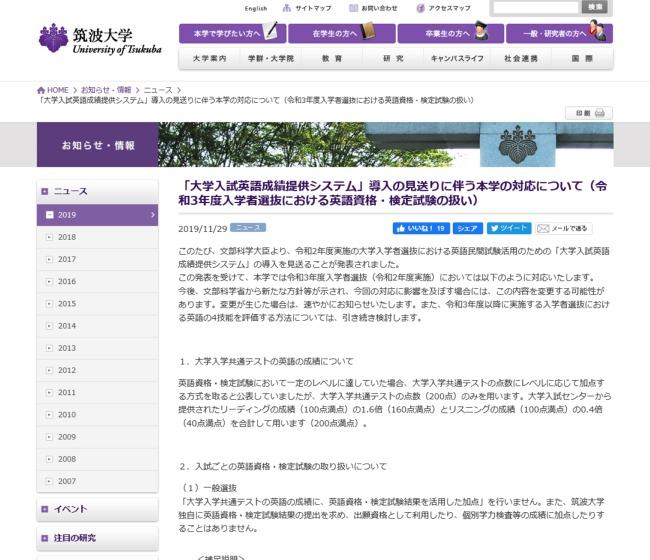Click the ニュース sidebar heading

click(x=97, y=191)
